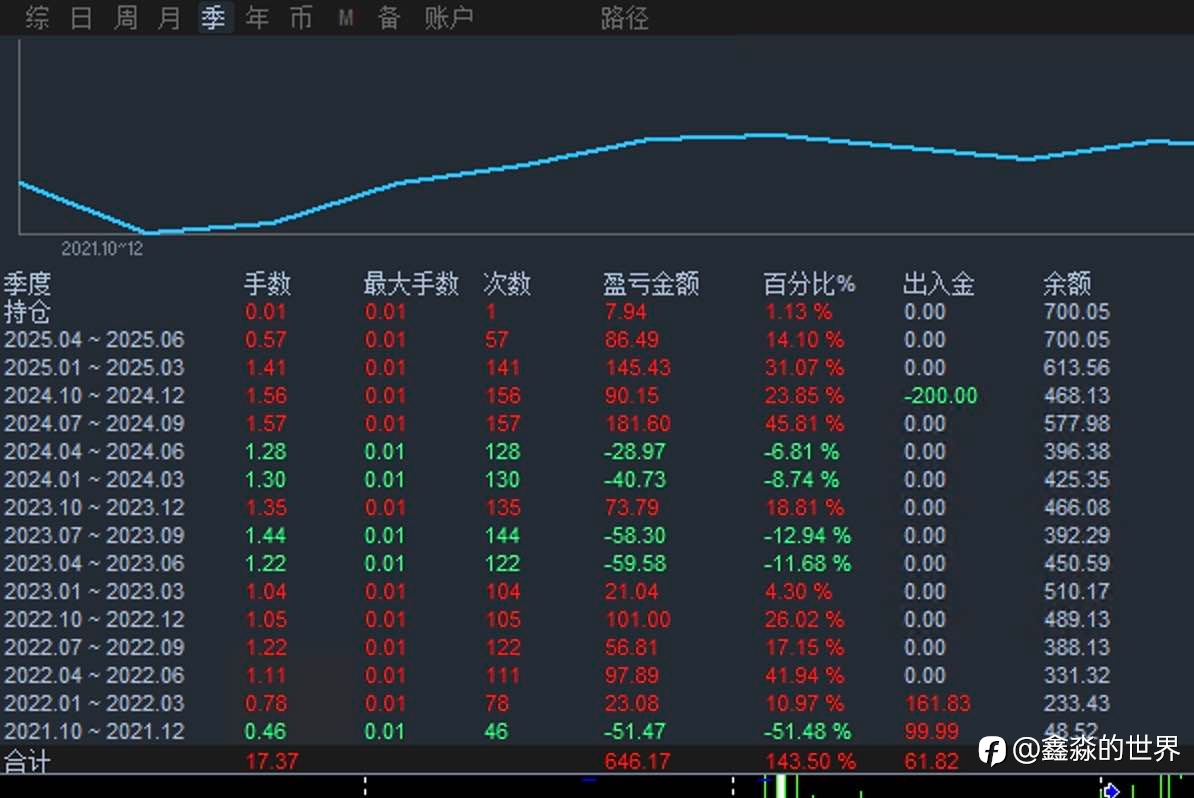This screenshot has height=798, width=1194.
Task: Click the -51.48 % percentage cell
Action: coord(807,731)
